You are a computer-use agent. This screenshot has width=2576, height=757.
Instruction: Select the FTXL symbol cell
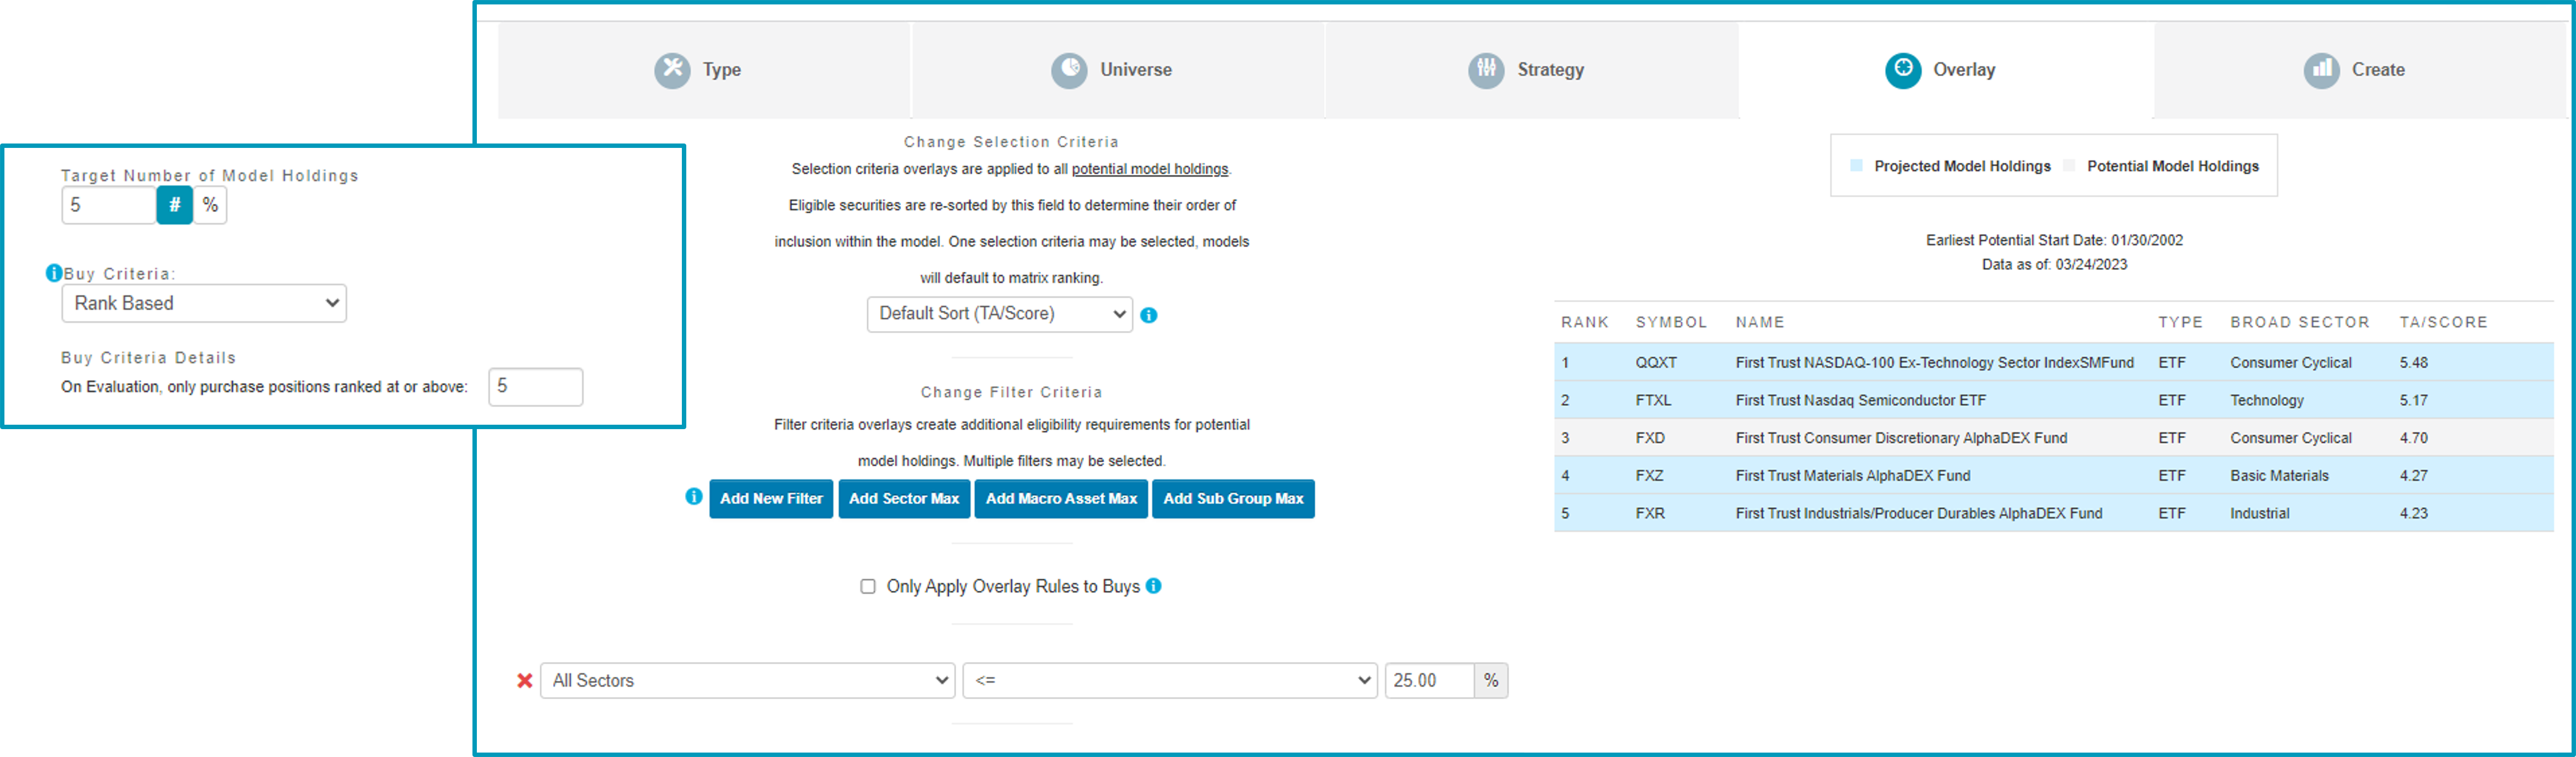[1653, 400]
